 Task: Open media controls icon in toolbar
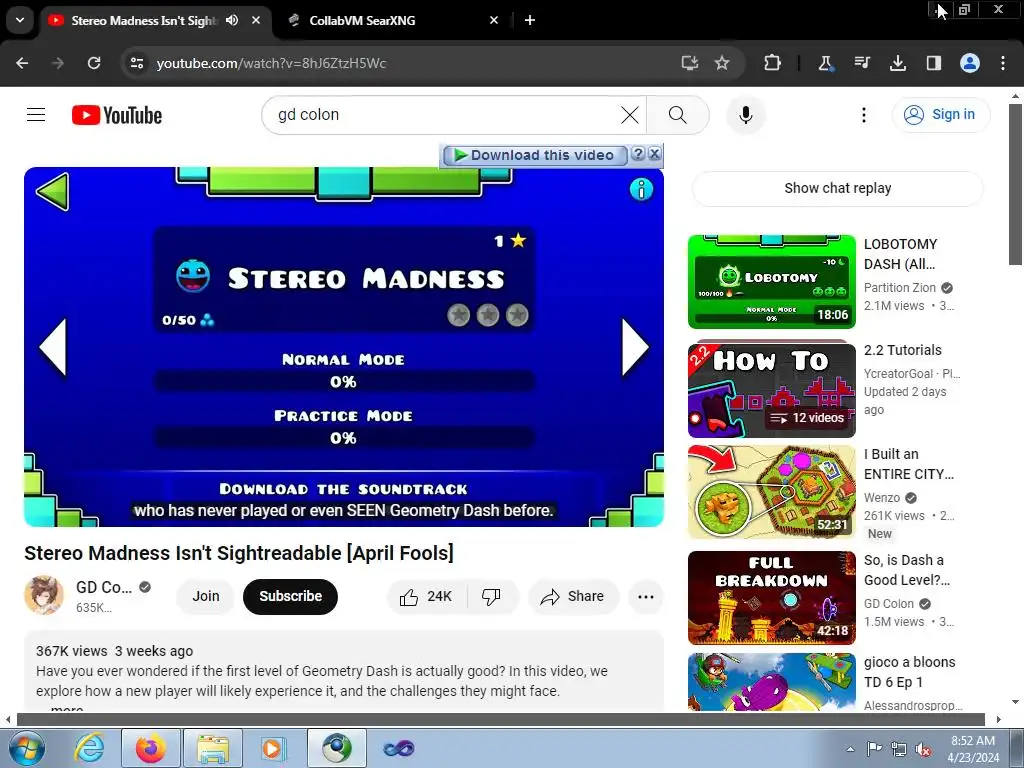point(862,63)
